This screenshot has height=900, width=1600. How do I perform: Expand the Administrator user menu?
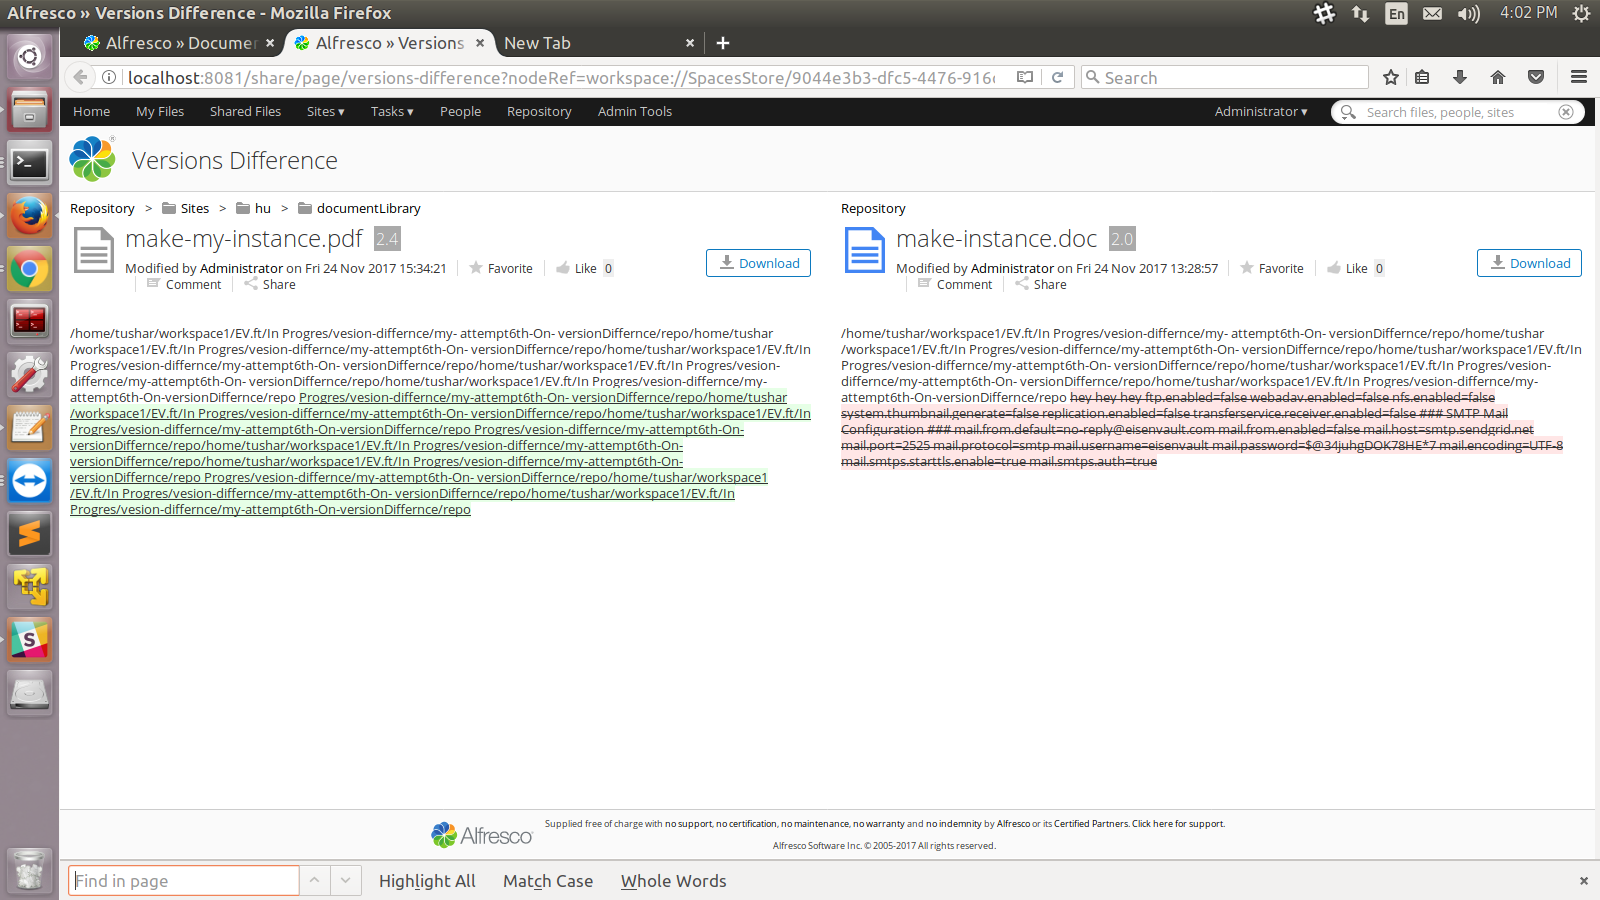tap(1261, 111)
